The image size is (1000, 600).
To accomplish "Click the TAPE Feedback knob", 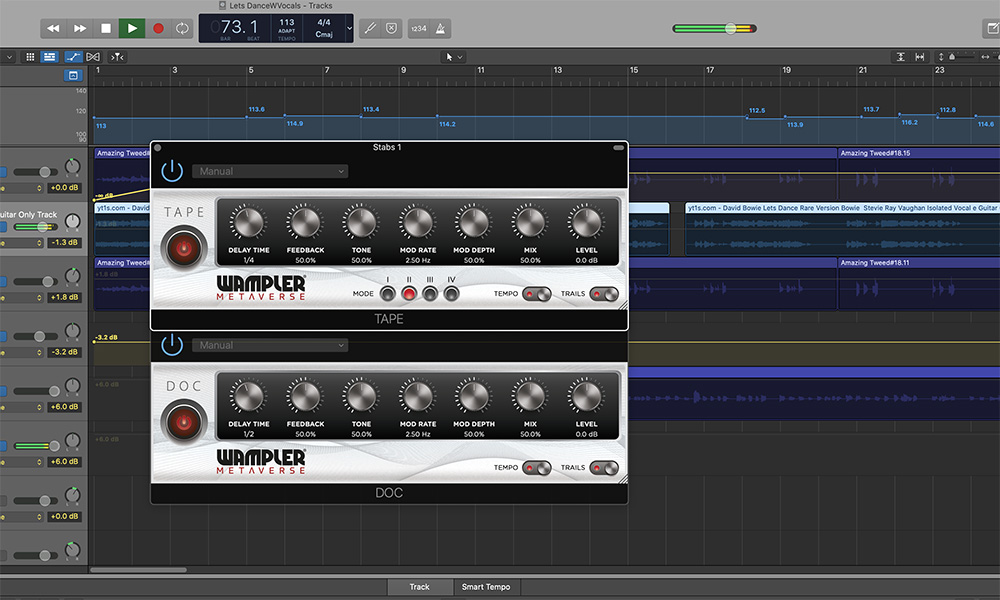I will pos(305,223).
